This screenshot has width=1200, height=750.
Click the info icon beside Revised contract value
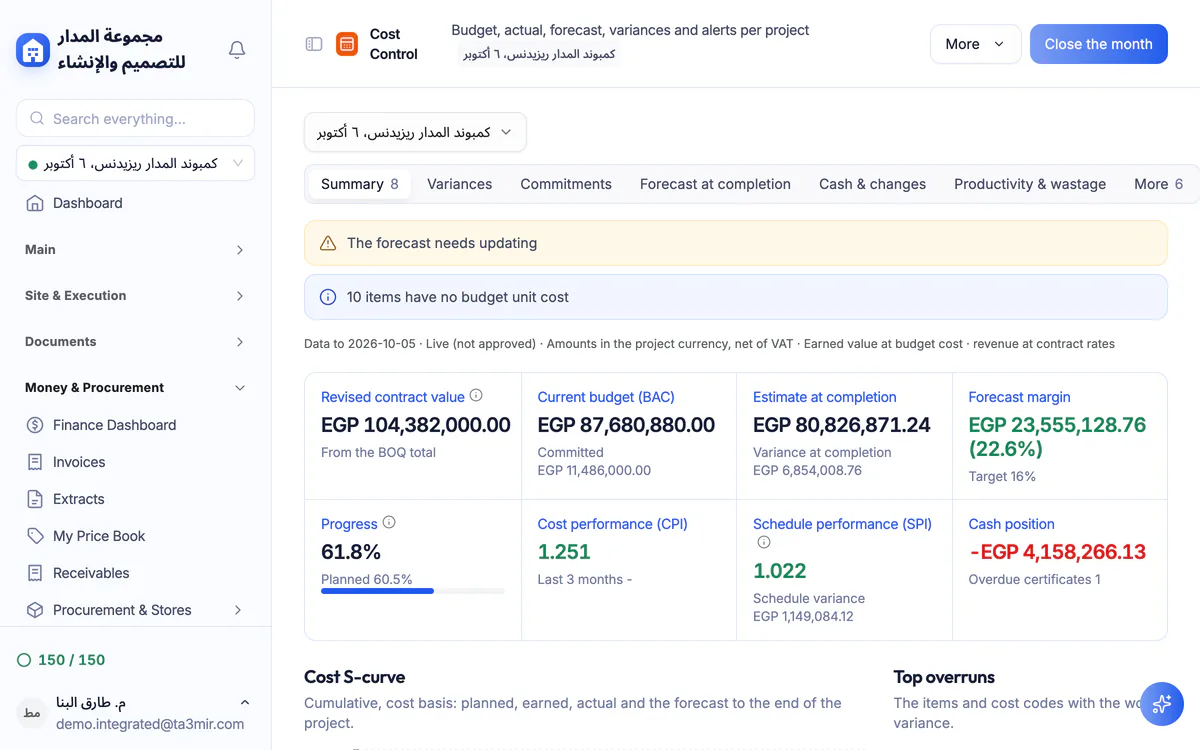476,396
